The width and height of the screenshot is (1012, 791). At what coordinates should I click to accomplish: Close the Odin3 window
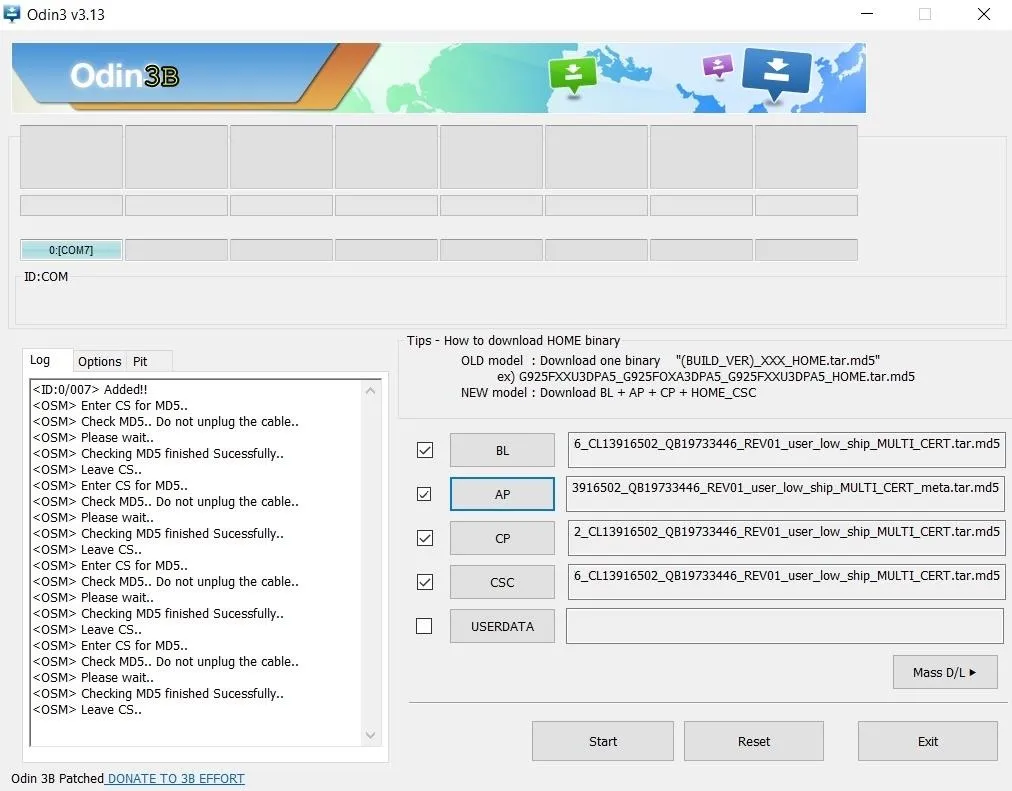[984, 14]
